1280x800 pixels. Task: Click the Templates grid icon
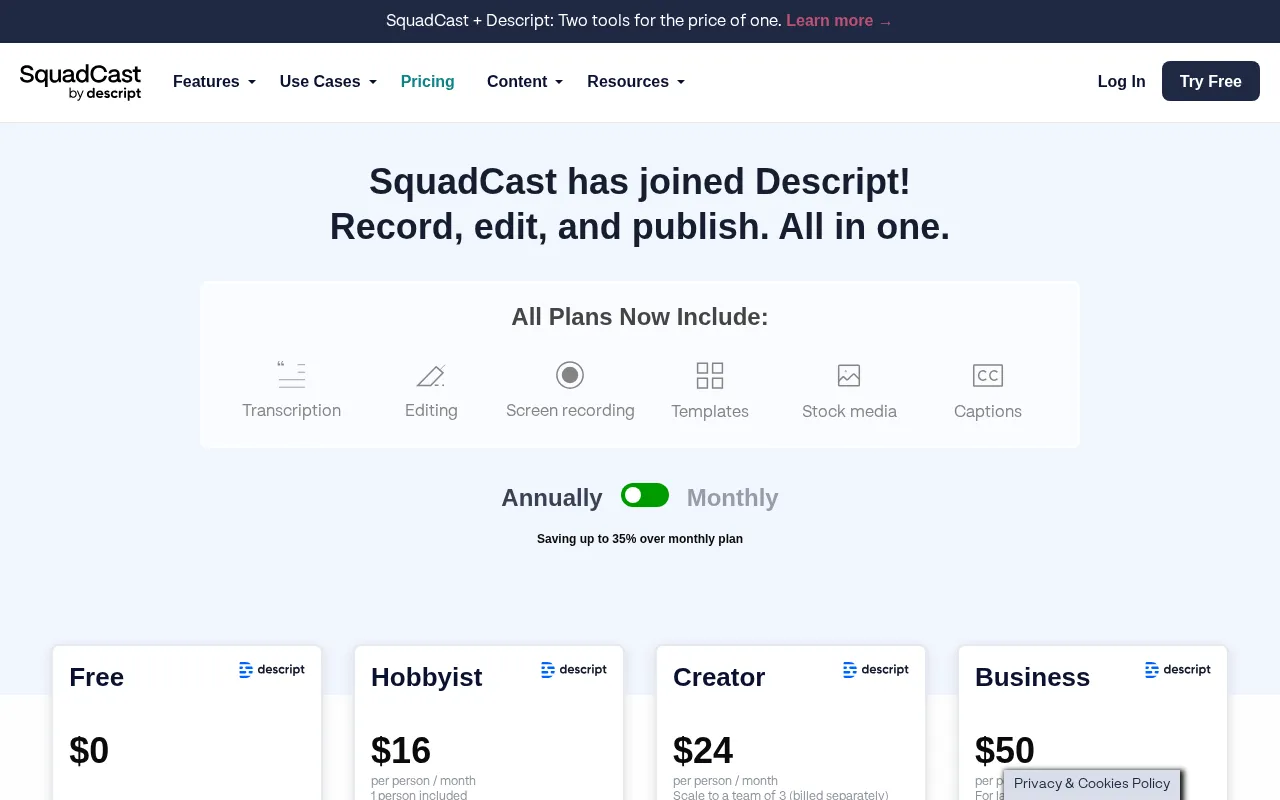(710, 376)
